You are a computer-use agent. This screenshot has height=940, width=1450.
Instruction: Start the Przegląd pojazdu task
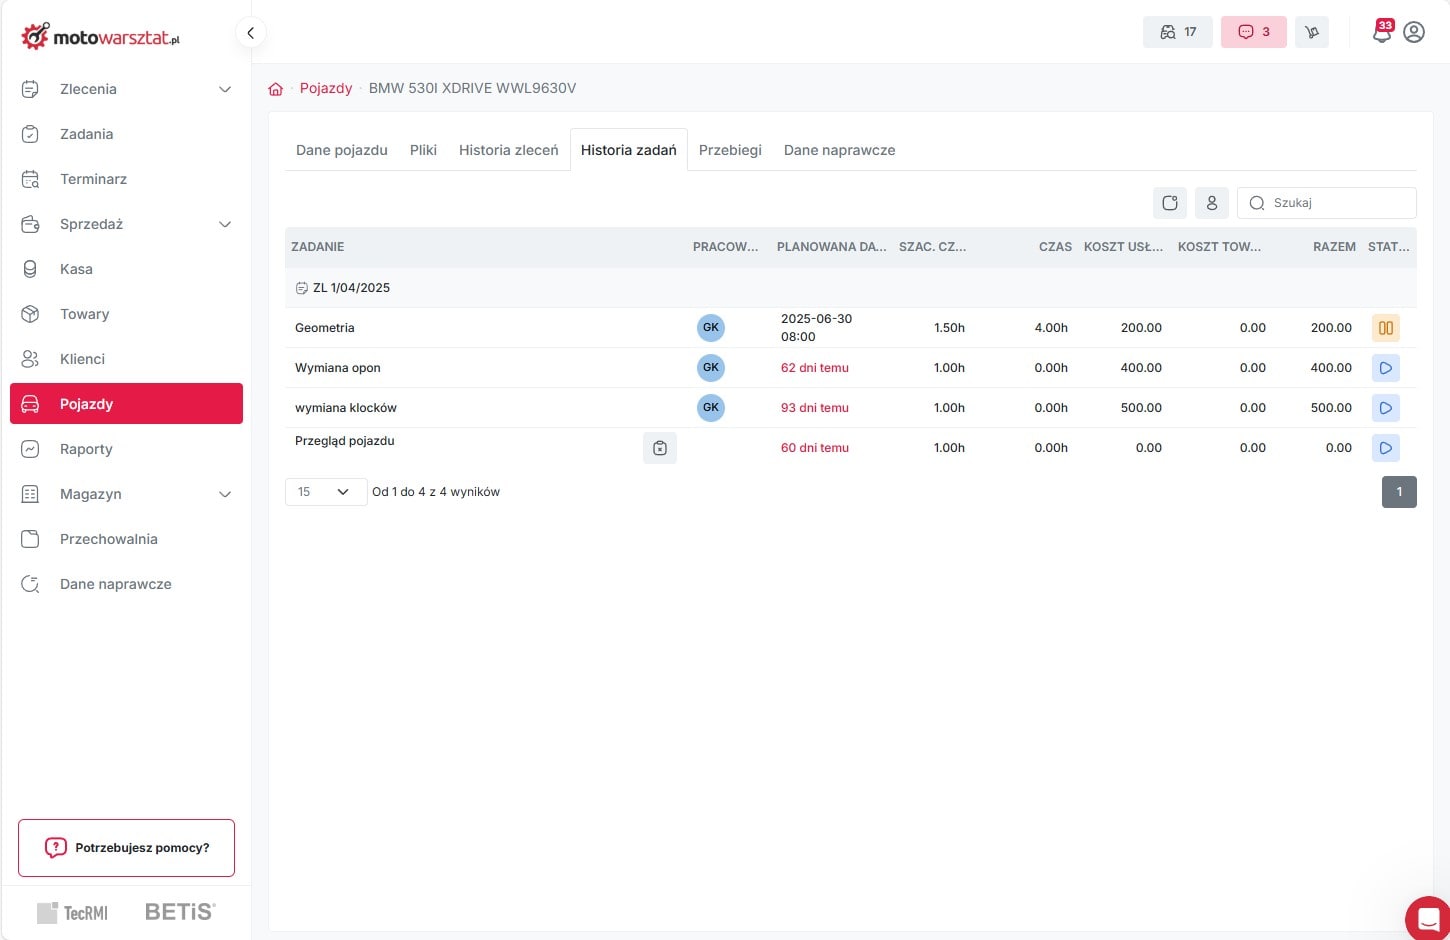tap(1385, 448)
